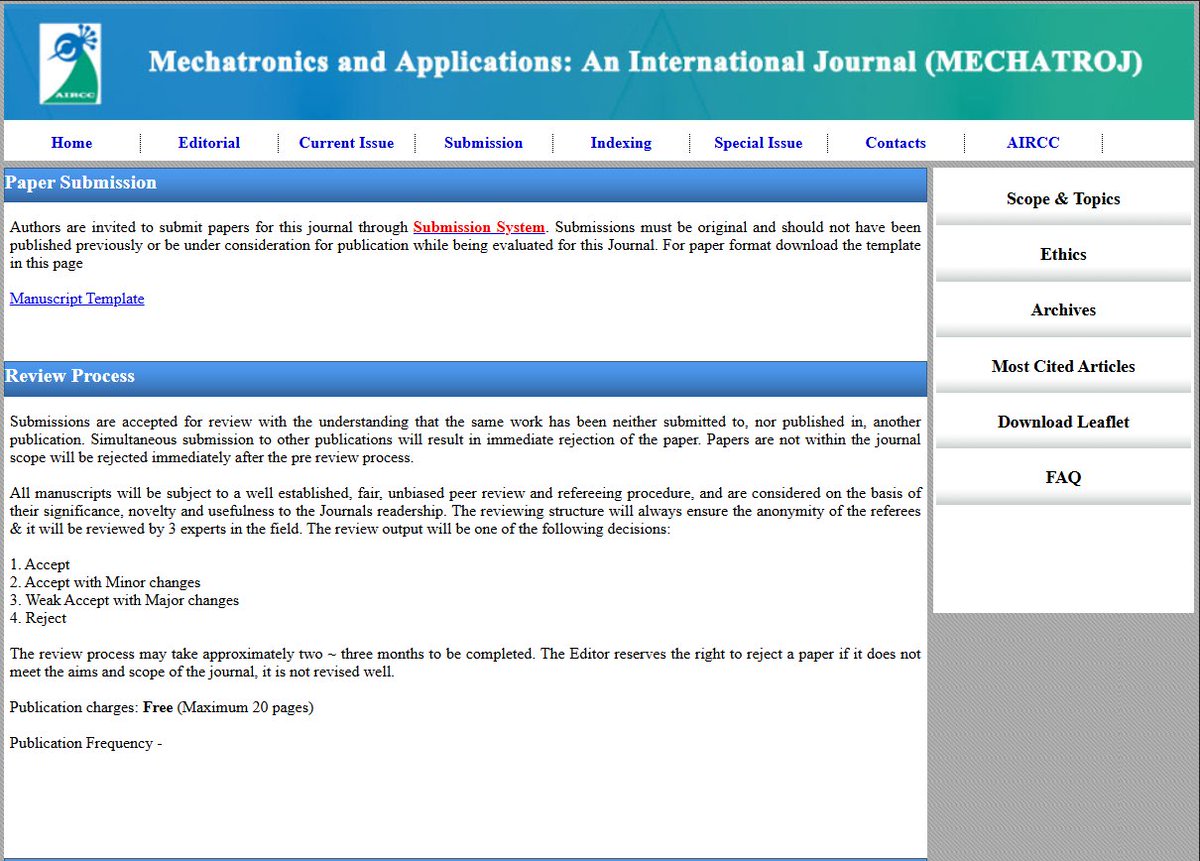The height and width of the screenshot is (861, 1200).
Task: Click the '4. Reject' decision line
Action: (x=38, y=618)
